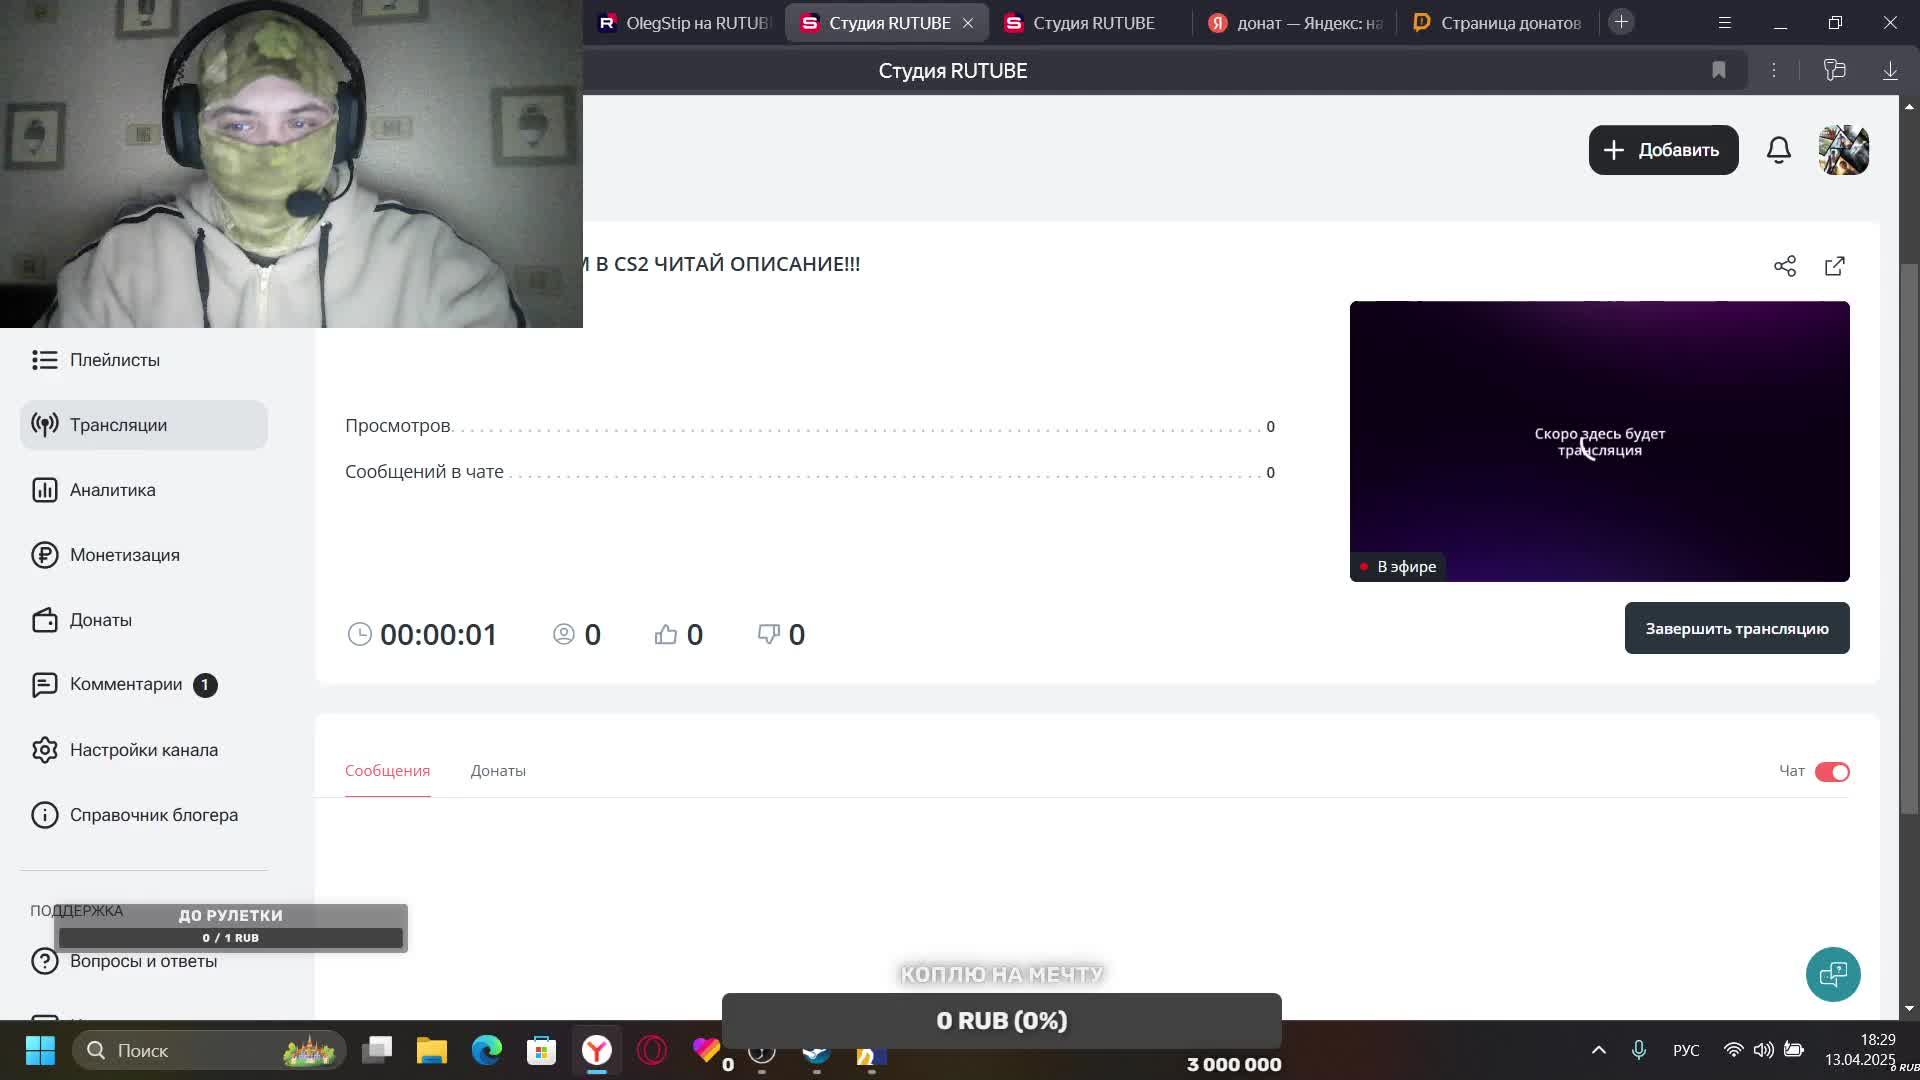Click the channel avatar picture
The height and width of the screenshot is (1080, 1920).
1843,150
